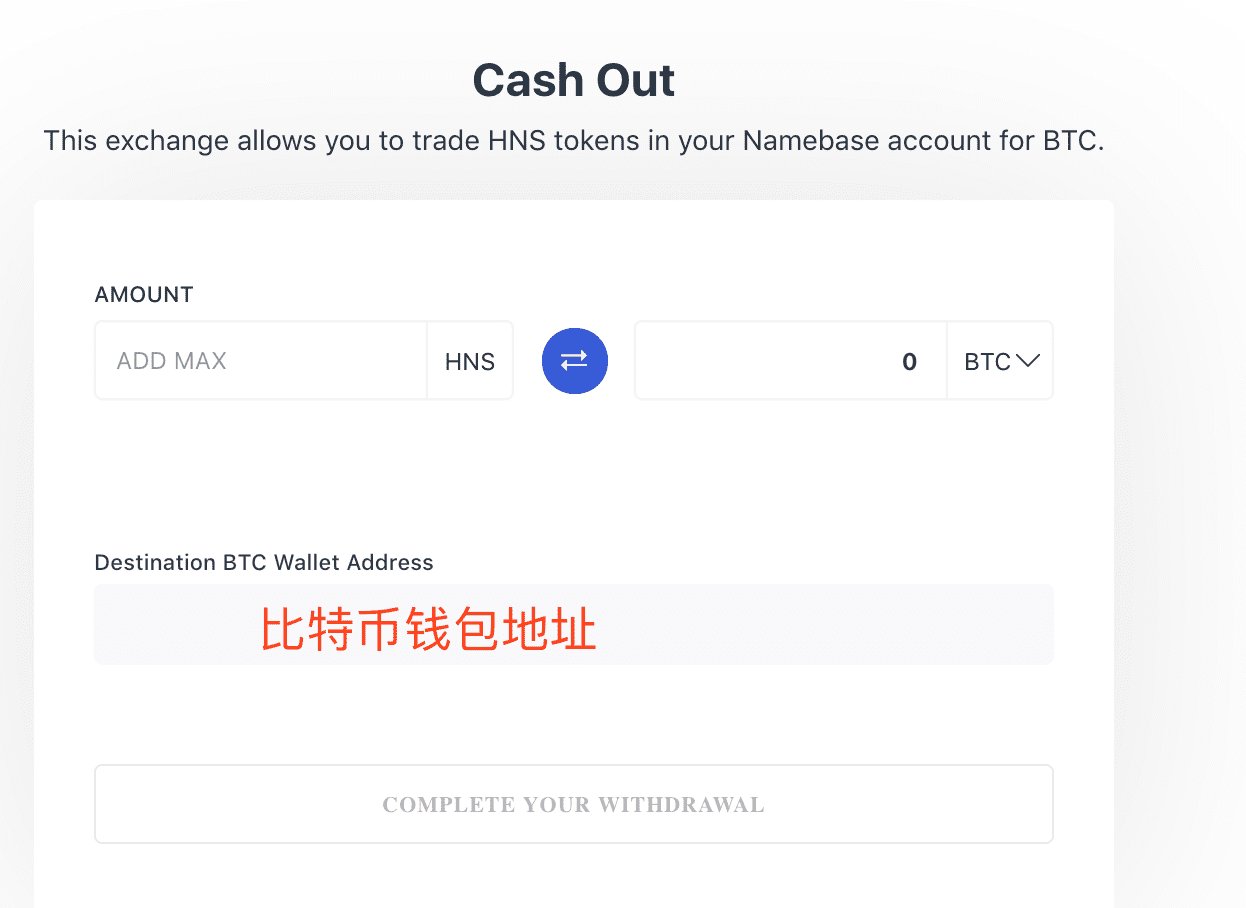Click the Cash Out page heading
Screen dimensions: 1246x908
pos(574,80)
